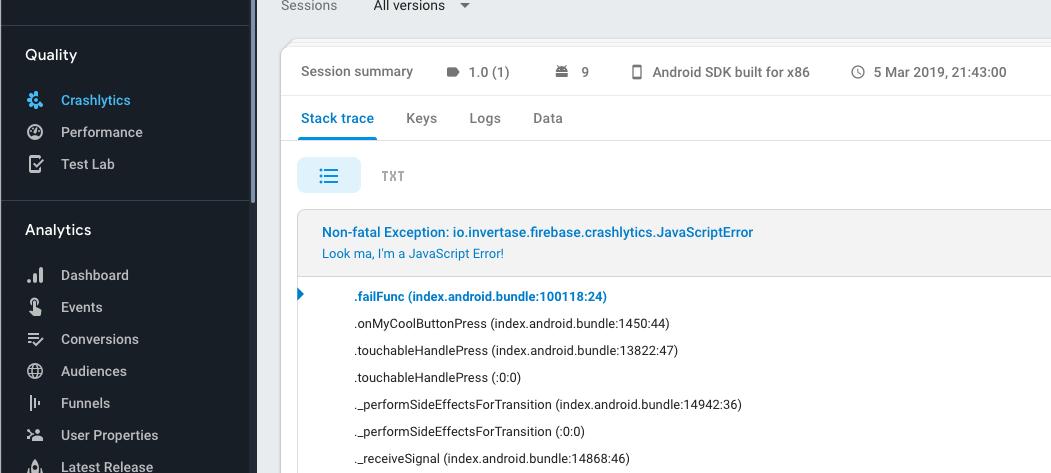
Task: Click the Non-fatal Exception JavaScriptError link
Action: 538,232
